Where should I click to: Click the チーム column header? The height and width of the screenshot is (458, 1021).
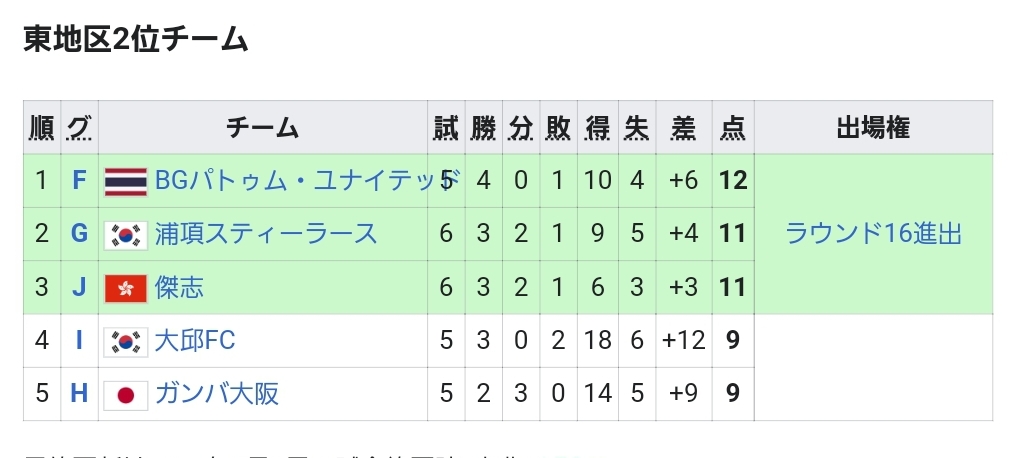pos(262,128)
